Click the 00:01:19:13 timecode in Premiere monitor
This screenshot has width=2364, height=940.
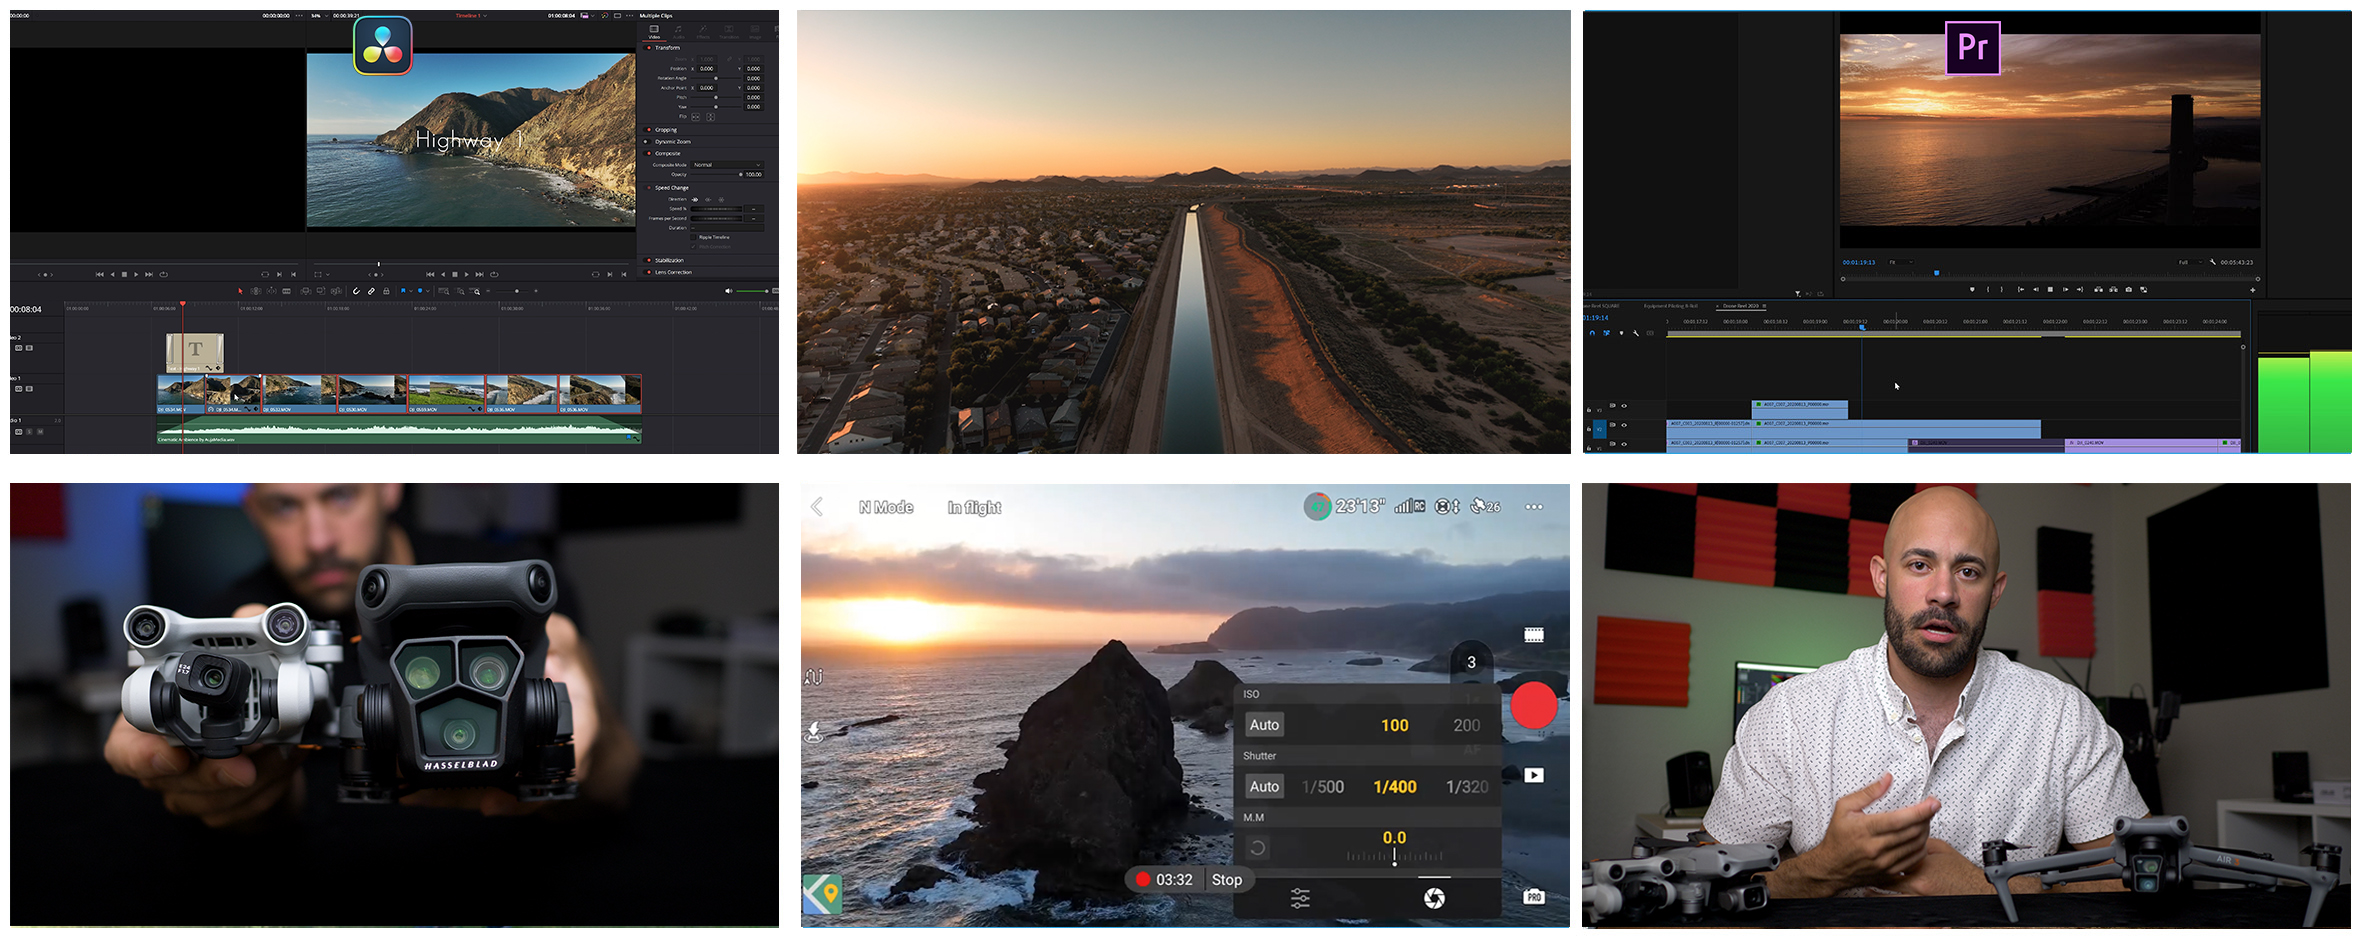click(x=1859, y=262)
